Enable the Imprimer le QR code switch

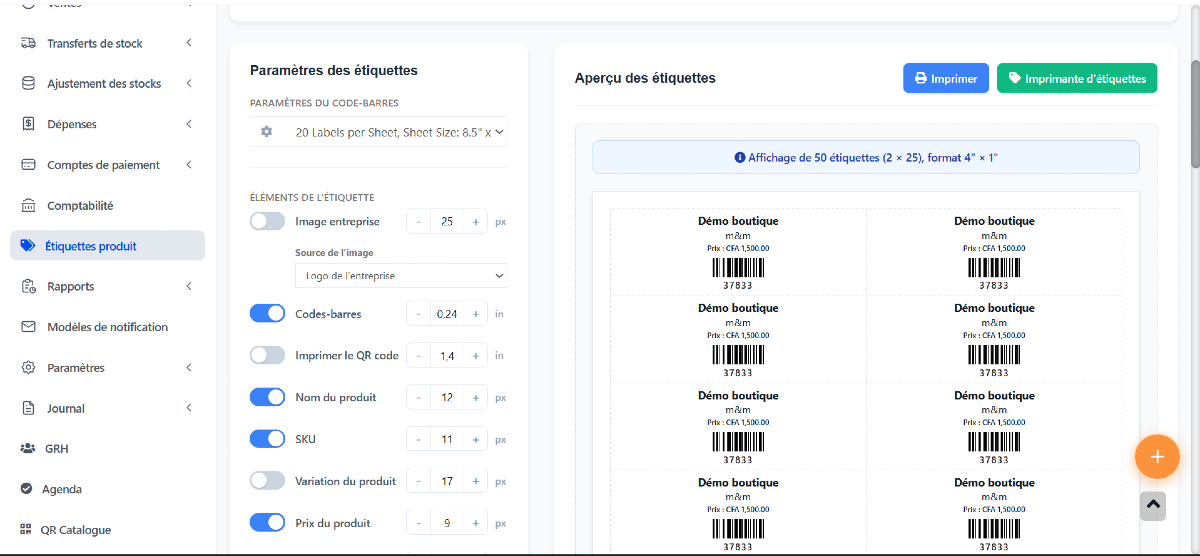(268, 355)
